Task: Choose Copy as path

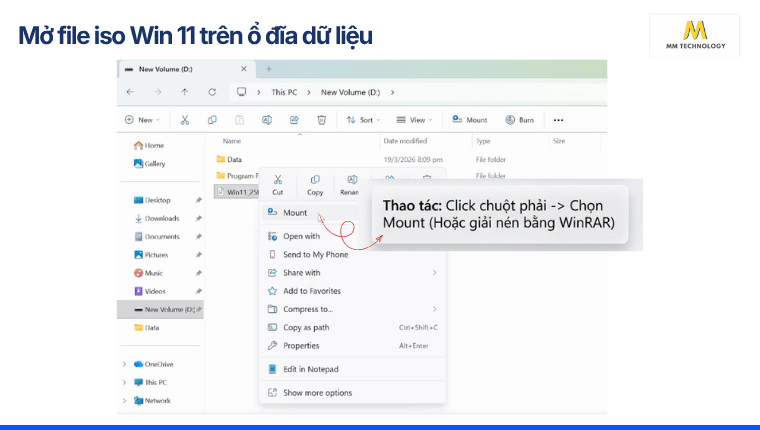Action: [353, 328]
